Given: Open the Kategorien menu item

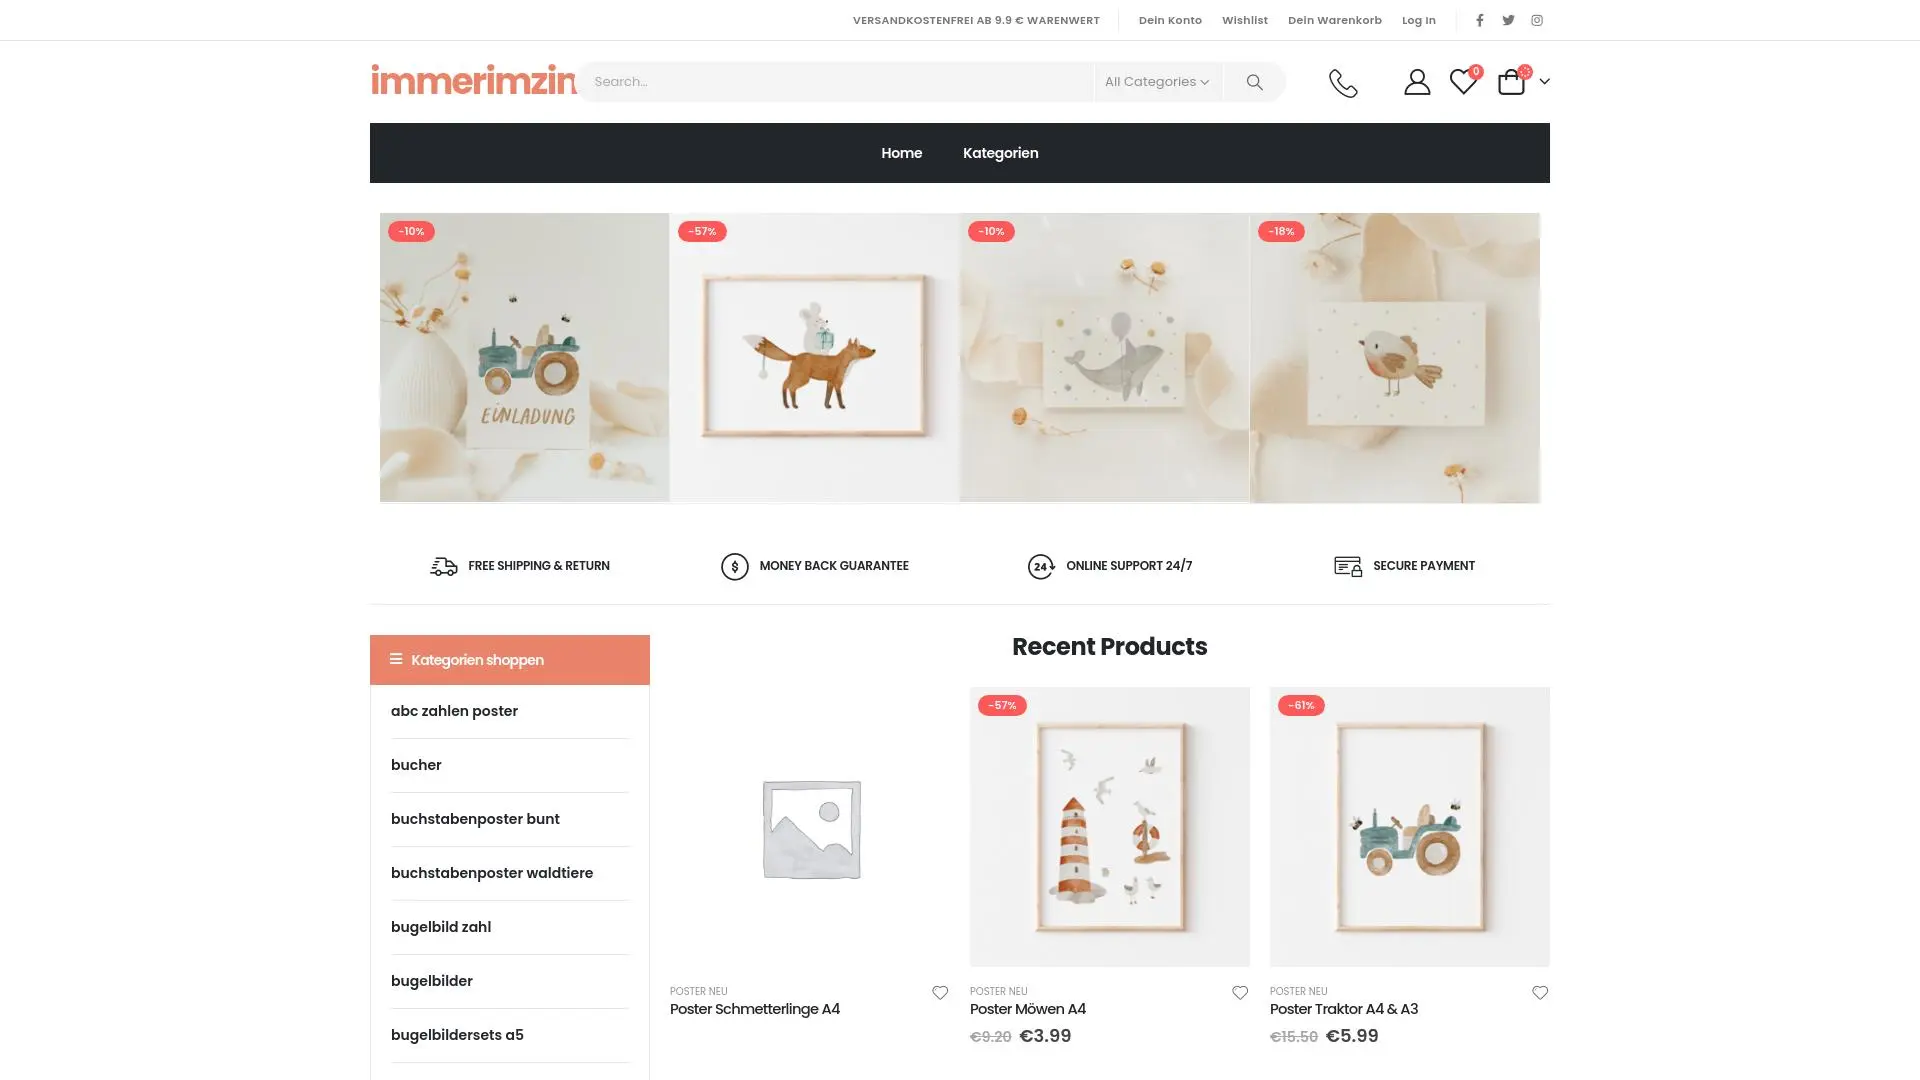Looking at the screenshot, I should (1000, 153).
